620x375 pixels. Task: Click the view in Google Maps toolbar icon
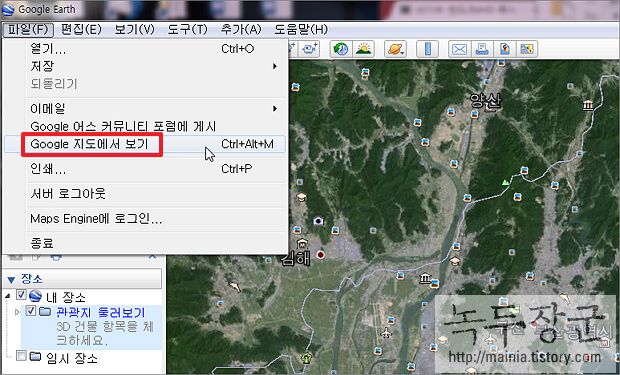click(x=527, y=49)
